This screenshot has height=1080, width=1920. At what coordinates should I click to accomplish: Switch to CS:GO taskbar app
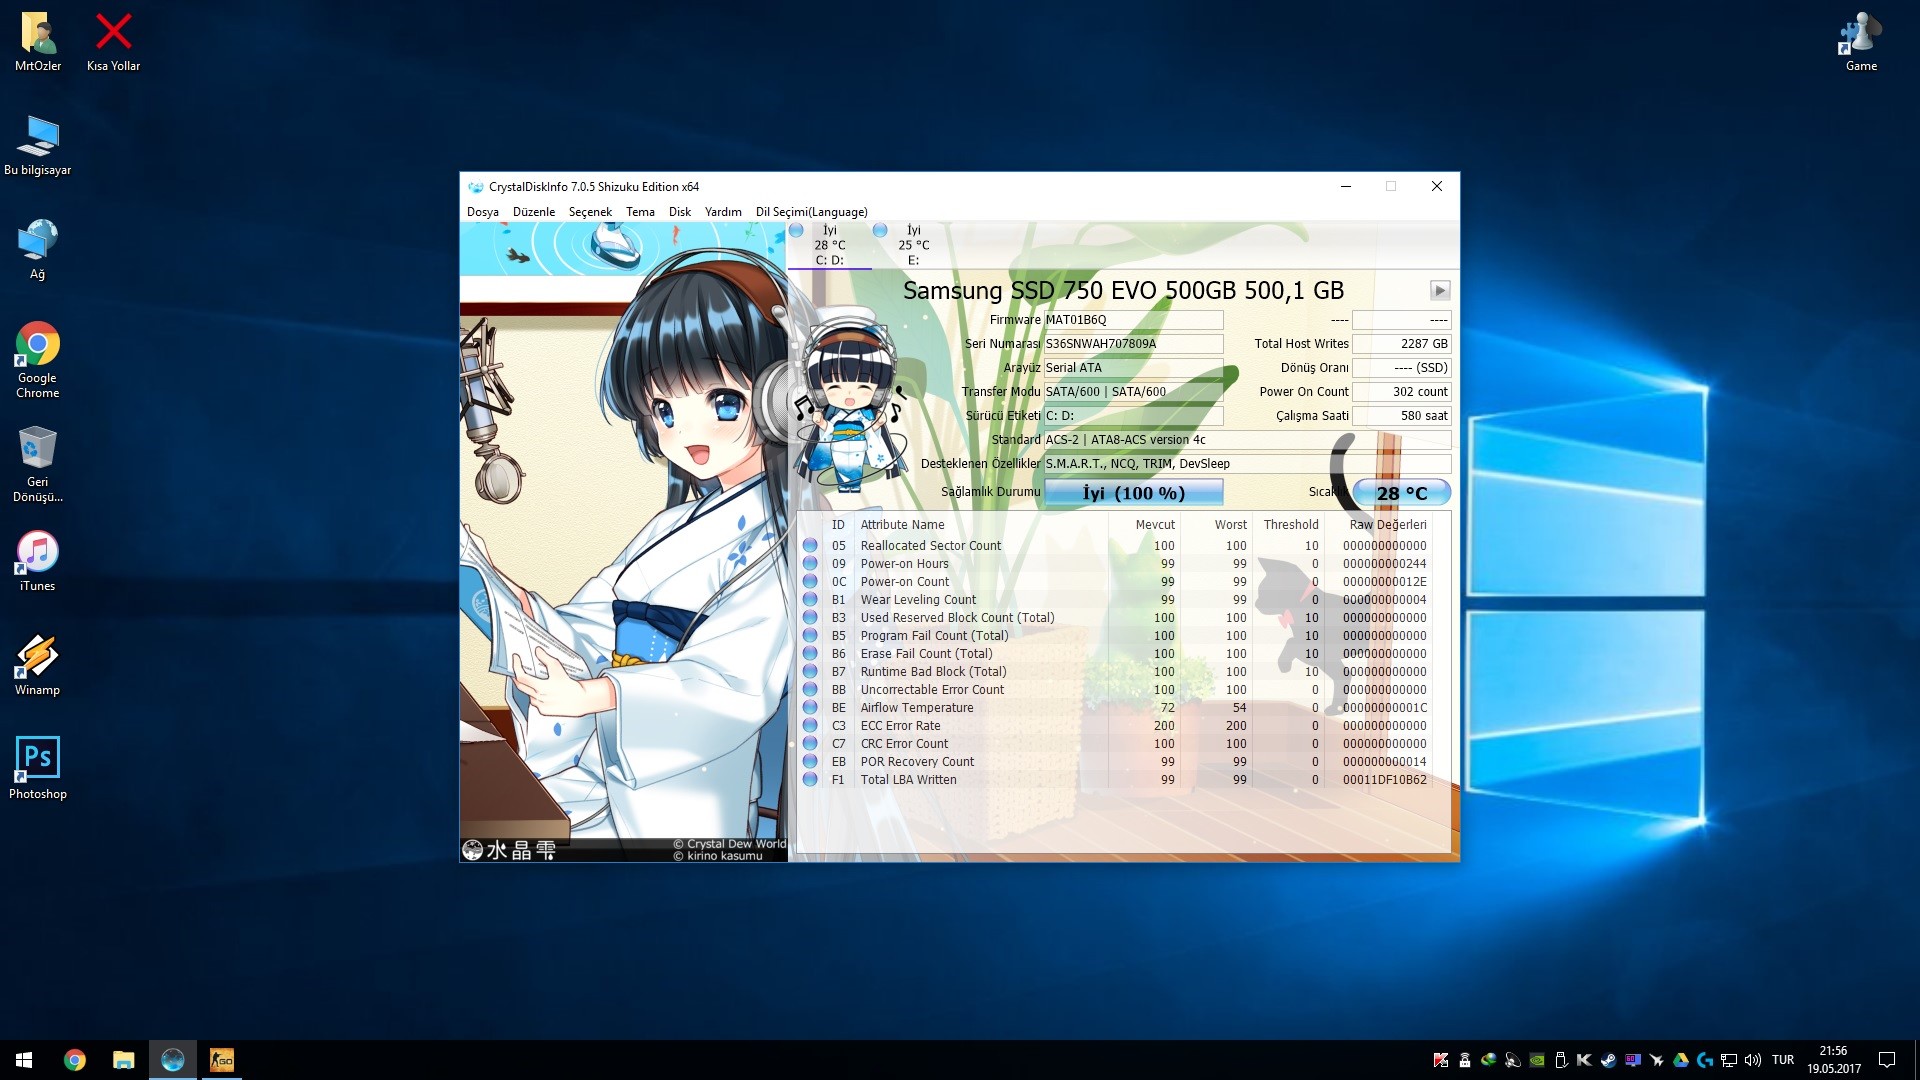point(221,1060)
